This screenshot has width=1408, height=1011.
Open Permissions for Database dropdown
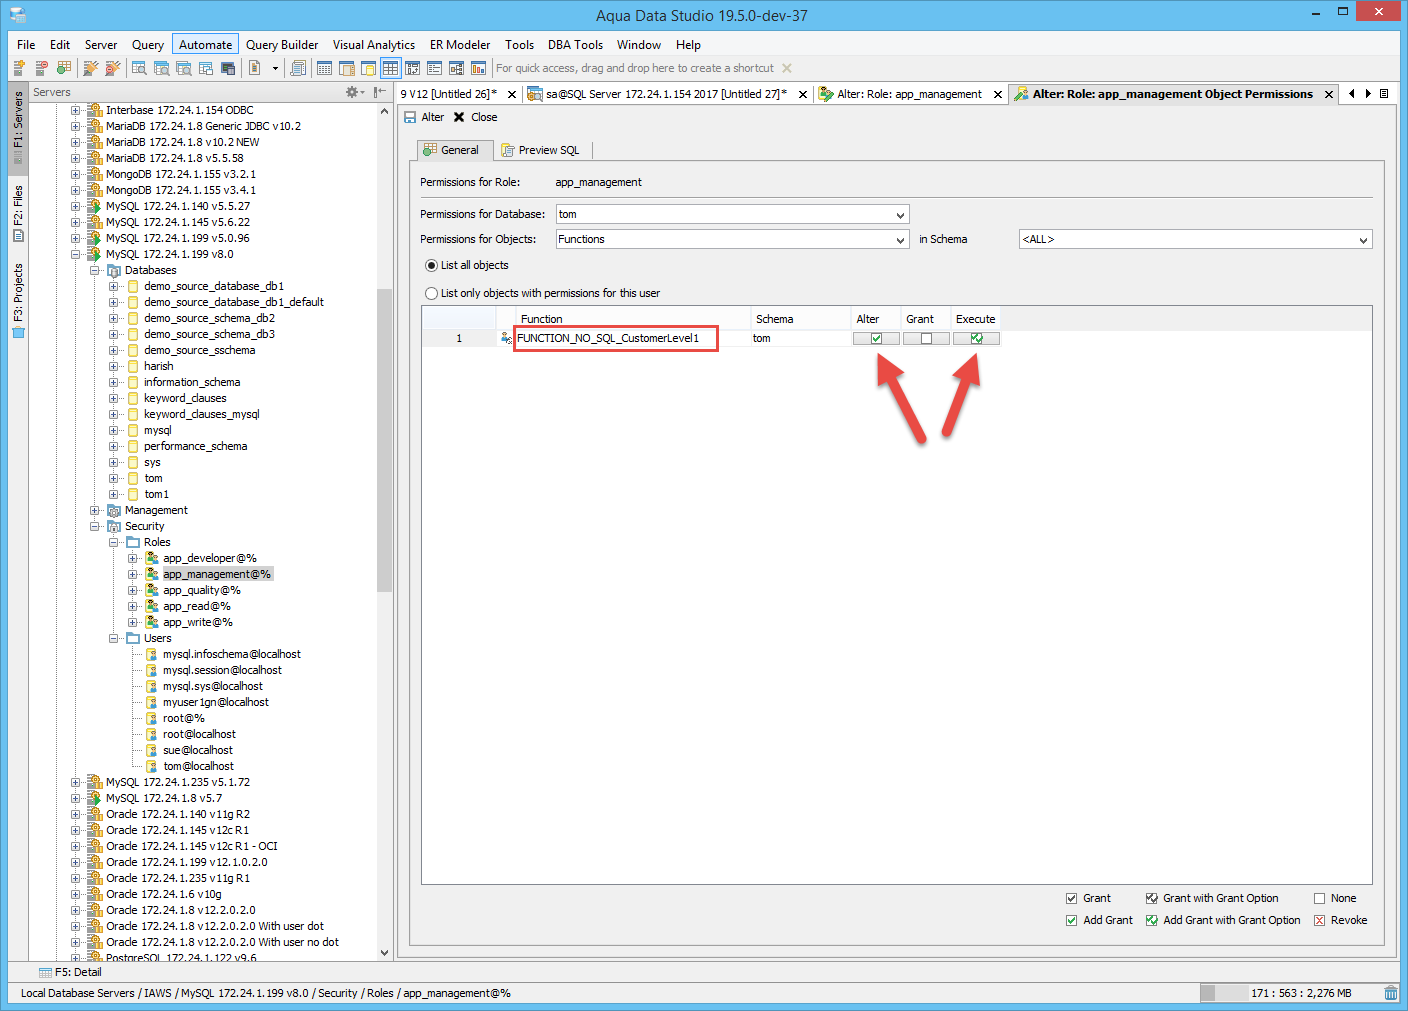(900, 214)
